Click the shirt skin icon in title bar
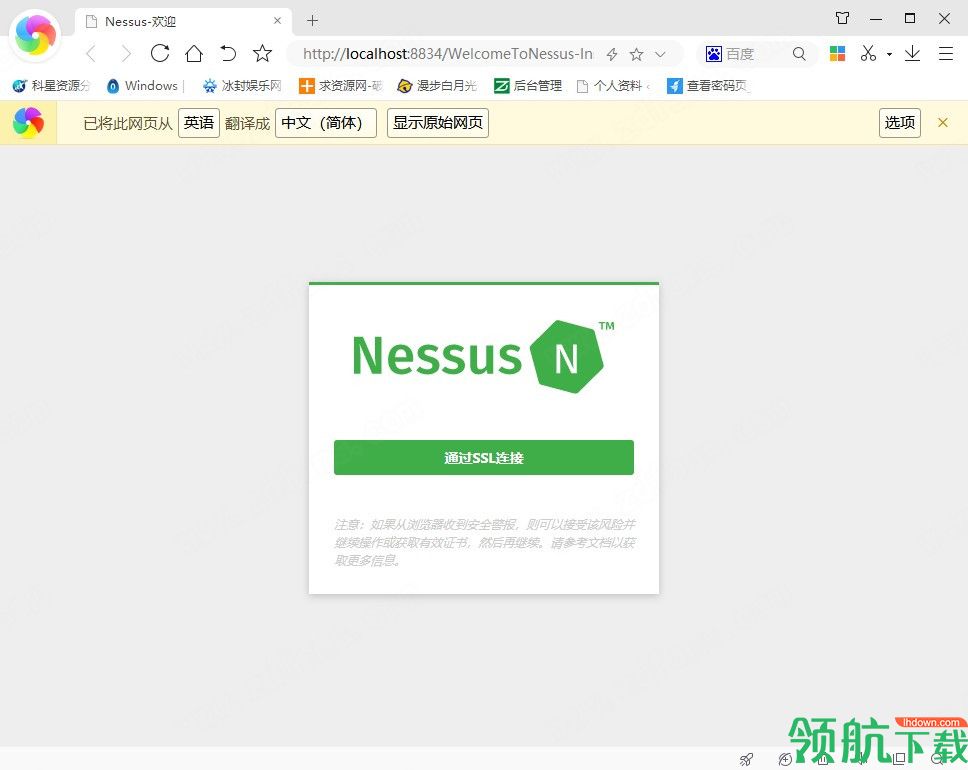This screenshot has height=770, width=968. [x=842, y=18]
